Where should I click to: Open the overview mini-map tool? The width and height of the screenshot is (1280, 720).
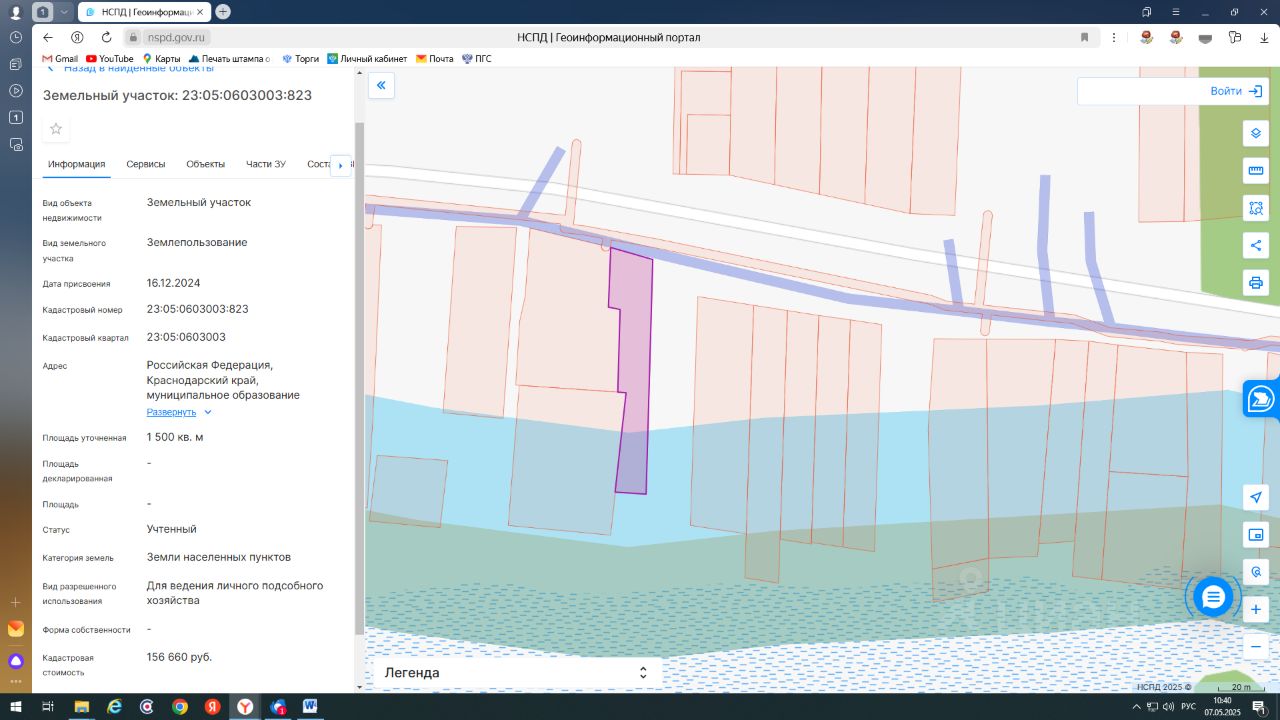coord(1256,534)
